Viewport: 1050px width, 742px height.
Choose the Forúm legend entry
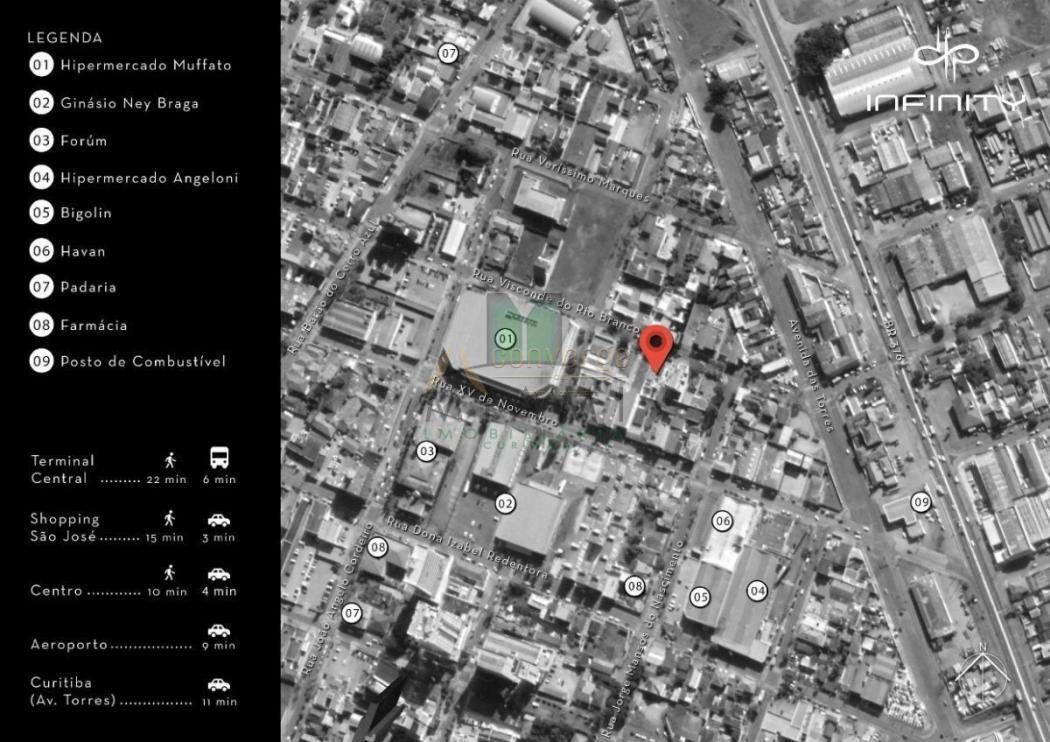[x=83, y=141]
